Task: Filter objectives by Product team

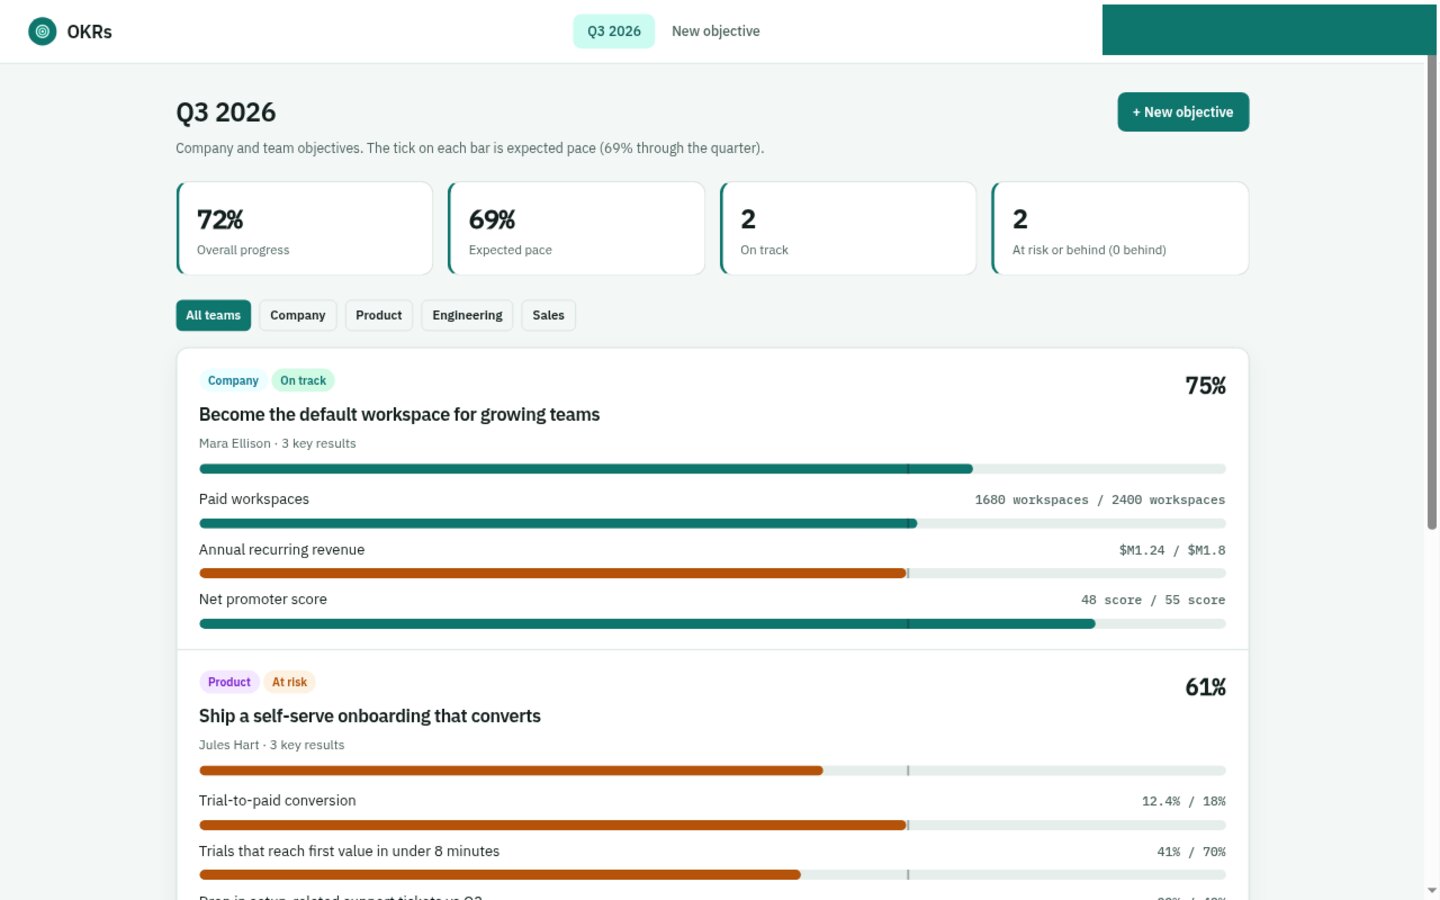Action: pyautogui.click(x=379, y=315)
